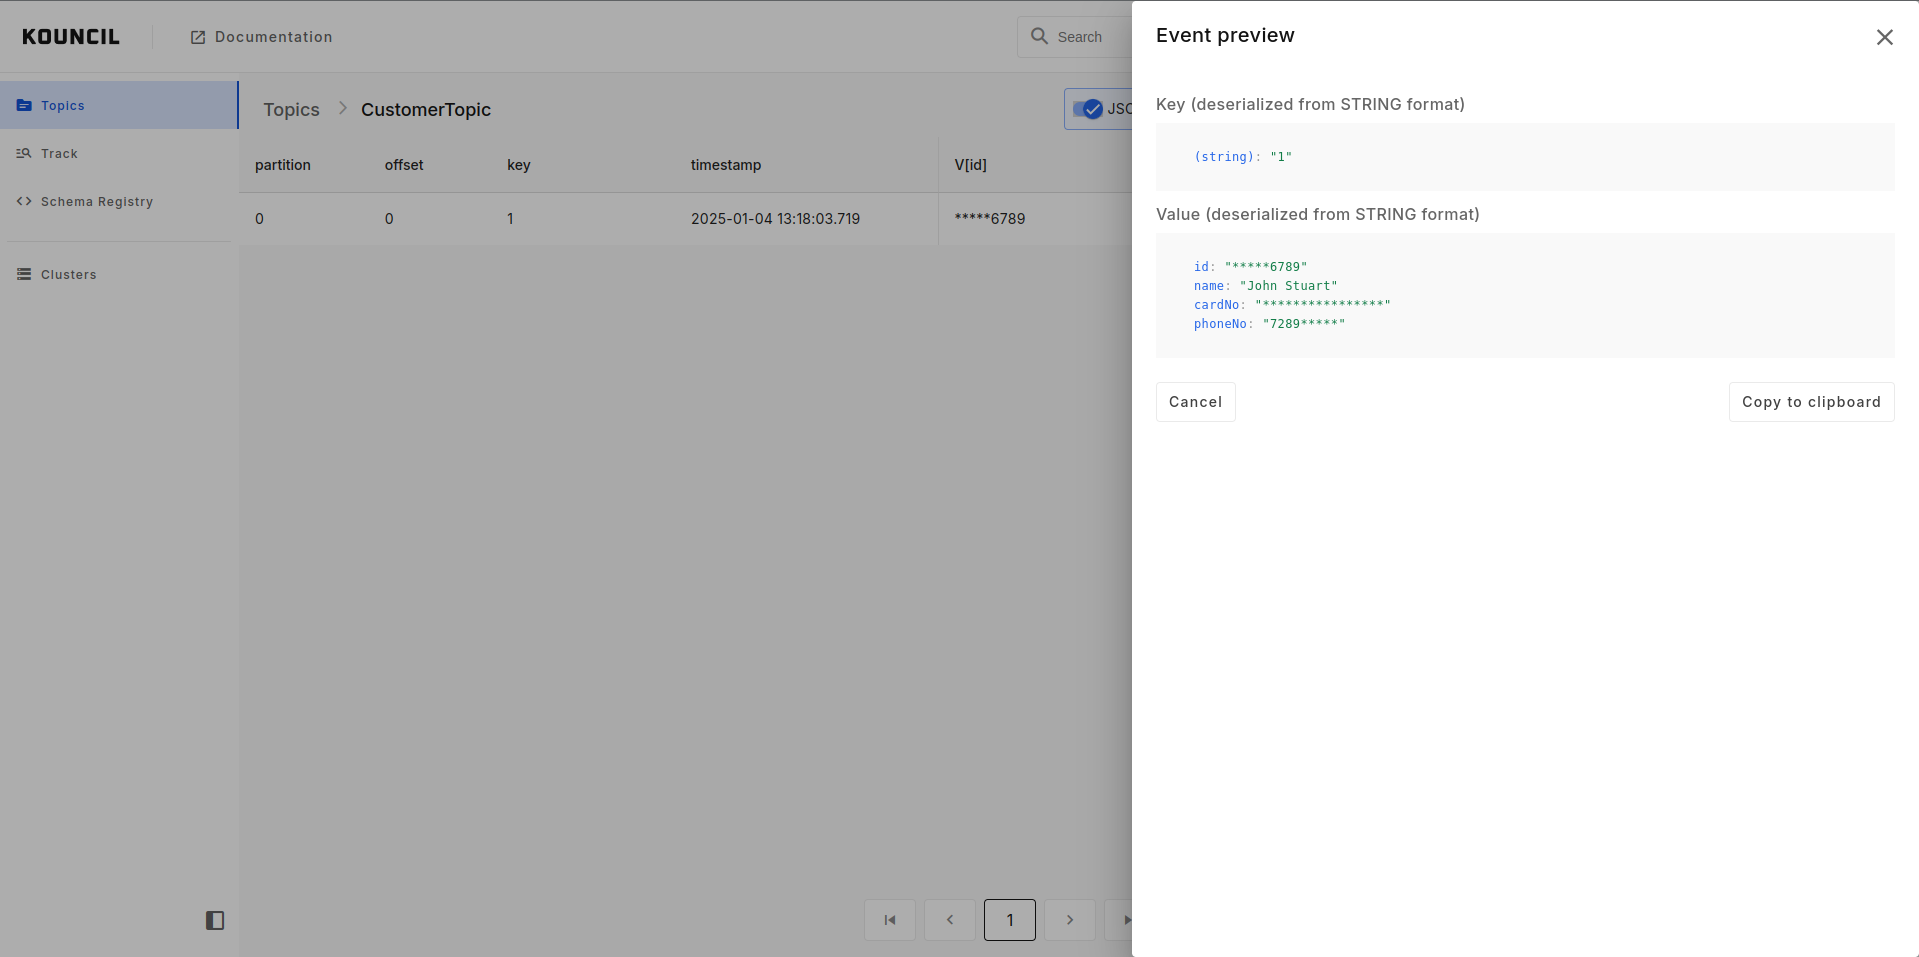Click the Schema Registry code icon
The height and width of the screenshot is (957, 1919).
[x=24, y=202]
